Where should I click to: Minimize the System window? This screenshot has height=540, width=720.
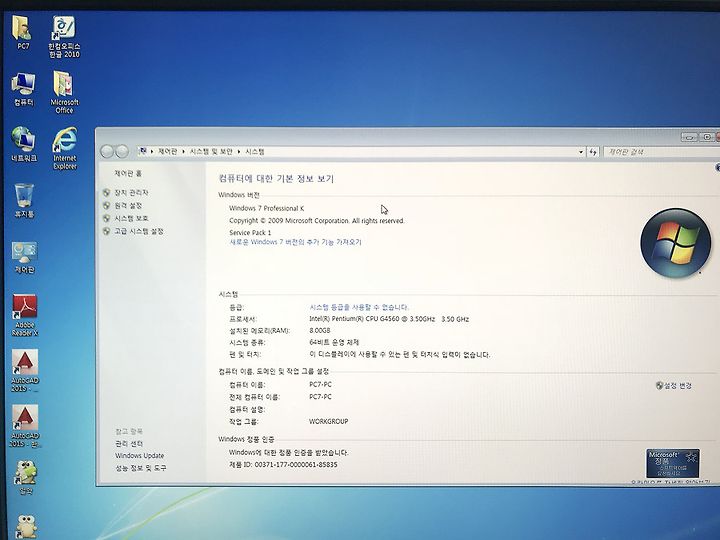pyautogui.click(x=690, y=137)
